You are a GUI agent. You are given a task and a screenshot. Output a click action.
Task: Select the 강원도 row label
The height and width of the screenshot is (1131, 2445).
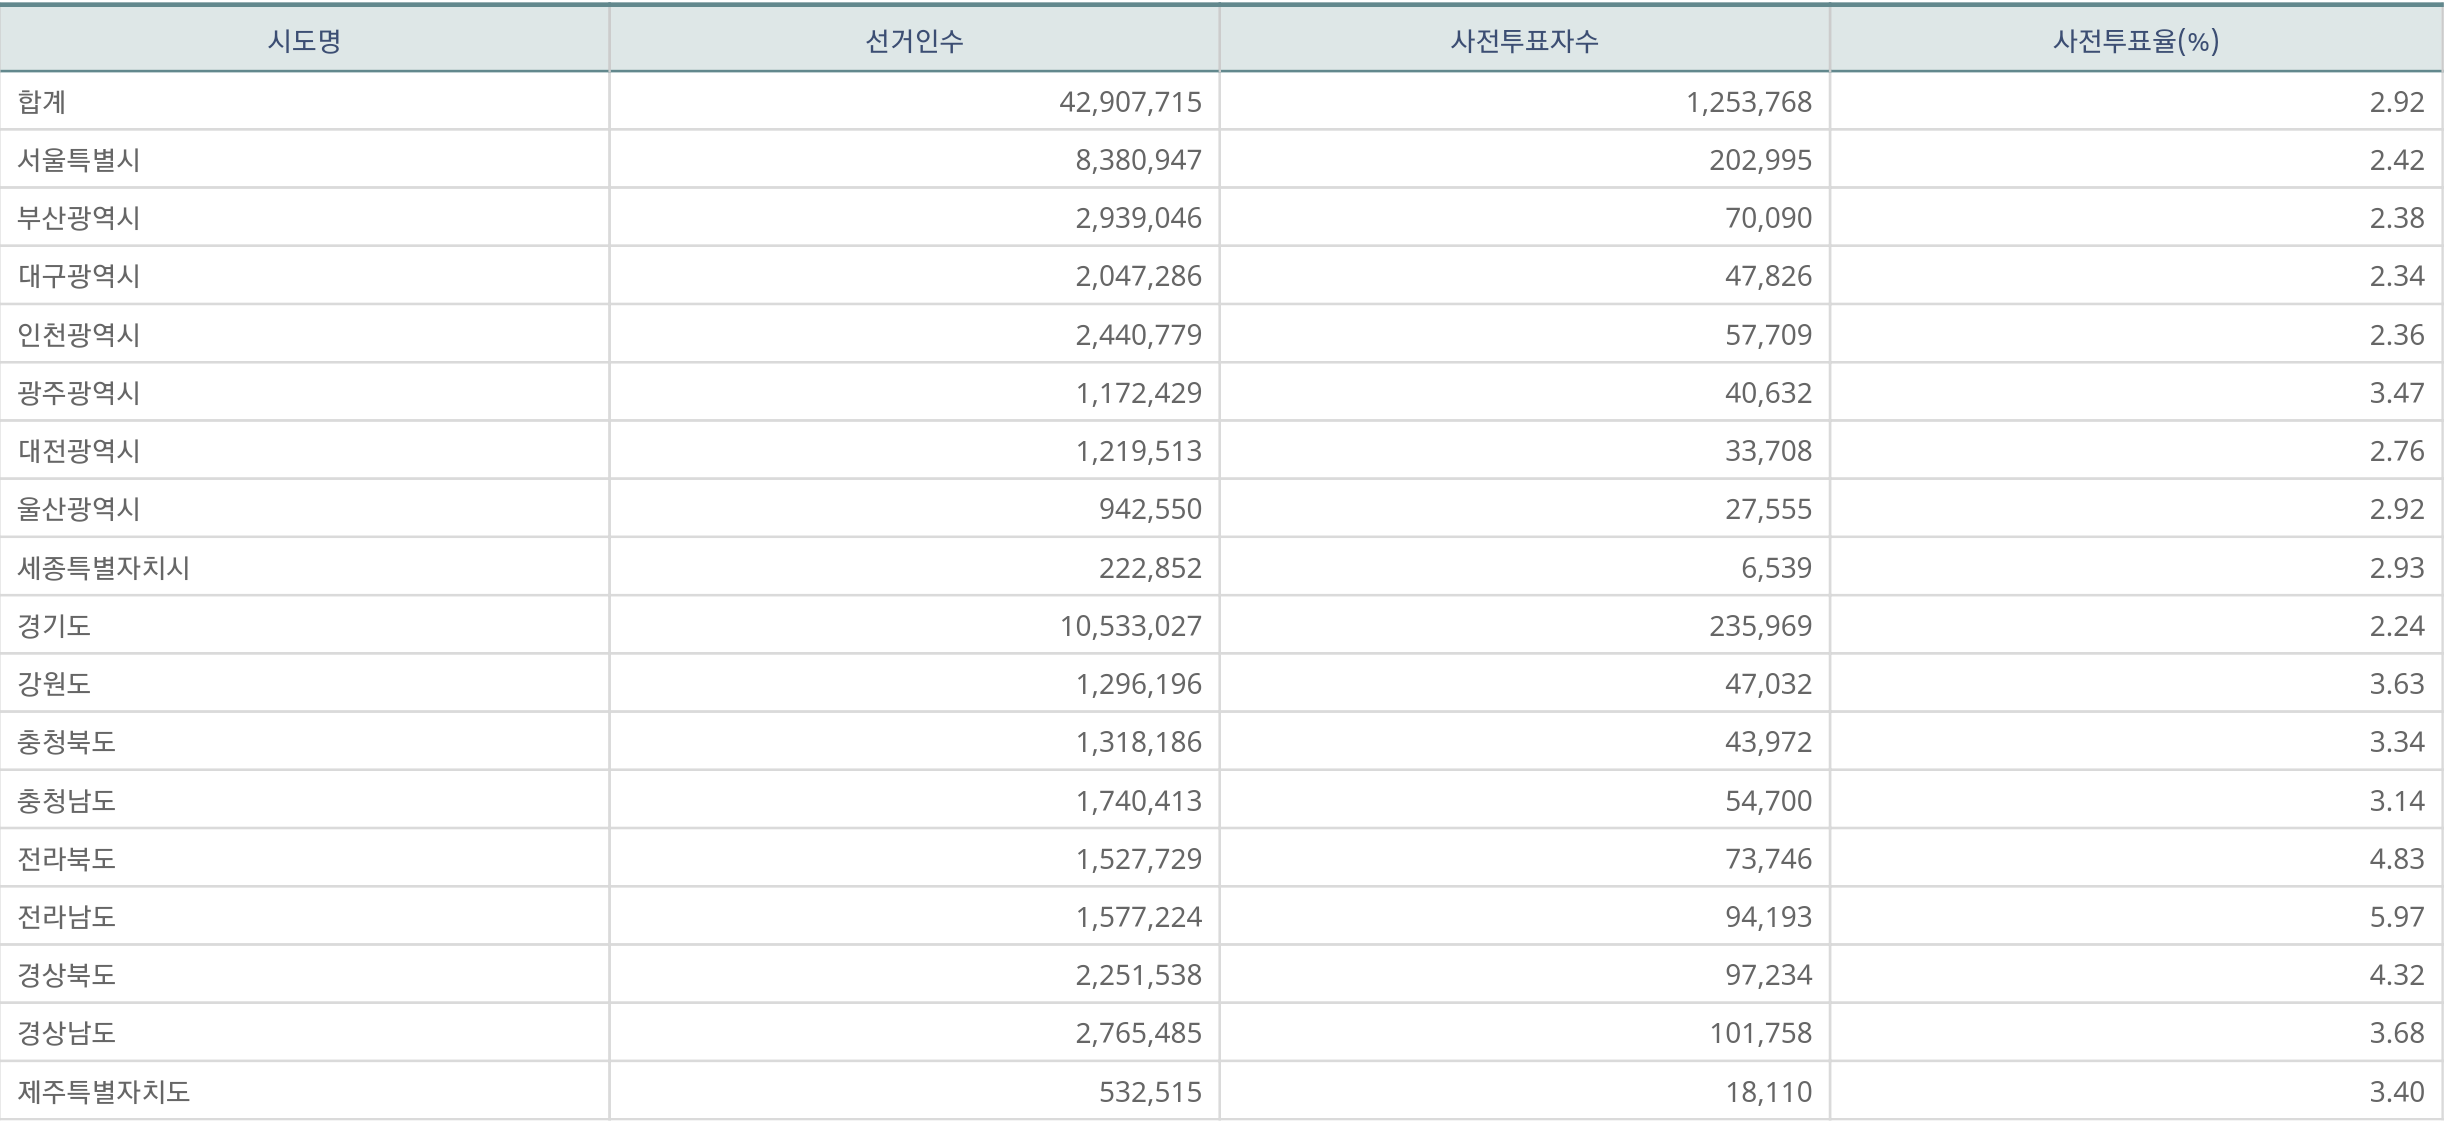point(54,684)
